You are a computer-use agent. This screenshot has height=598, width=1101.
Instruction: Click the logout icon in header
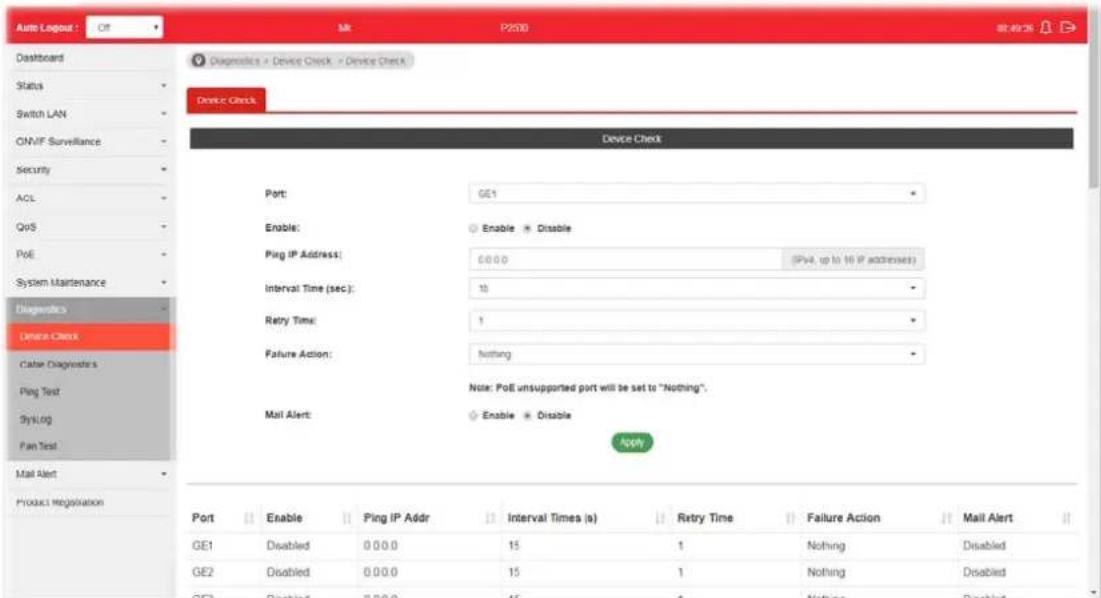(1068, 27)
